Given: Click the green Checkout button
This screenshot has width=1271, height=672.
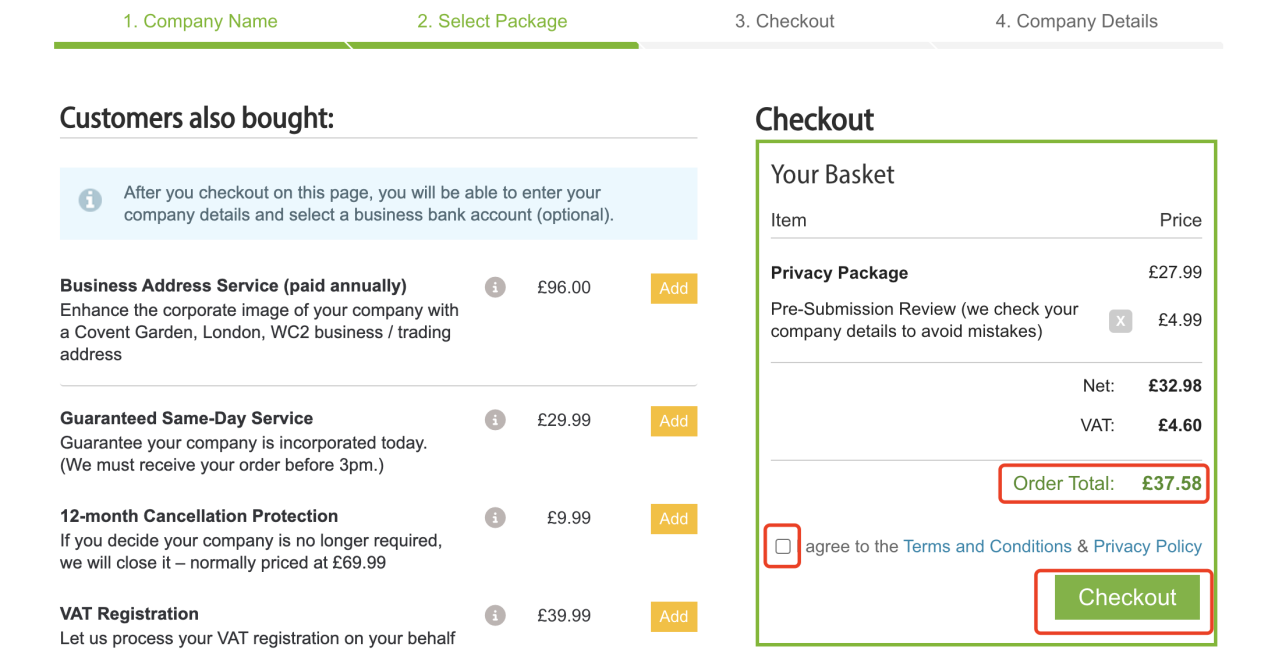Looking at the screenshot, I should (1127, 597).
